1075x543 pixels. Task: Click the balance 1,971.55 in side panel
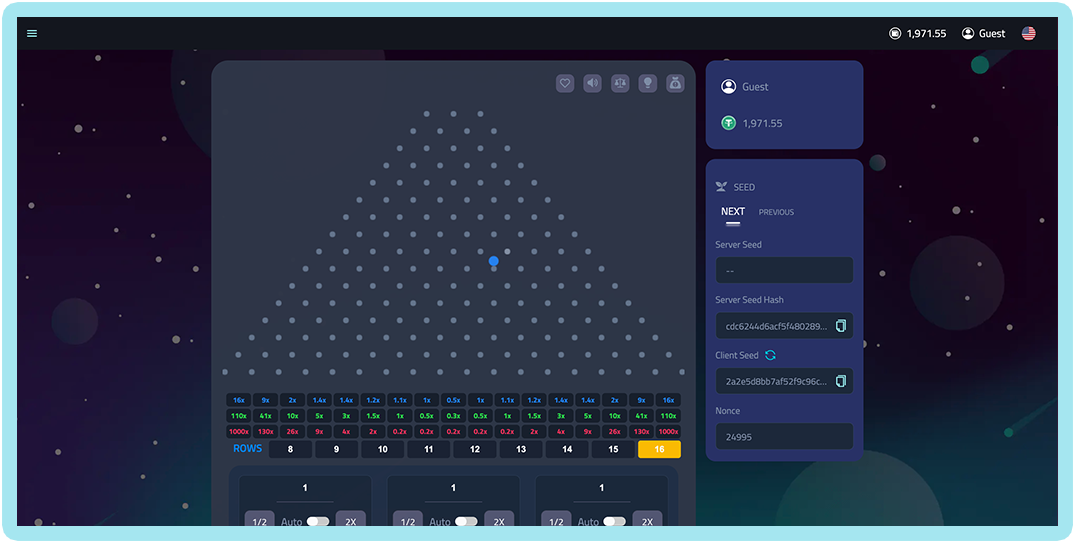tap(762, 123)
